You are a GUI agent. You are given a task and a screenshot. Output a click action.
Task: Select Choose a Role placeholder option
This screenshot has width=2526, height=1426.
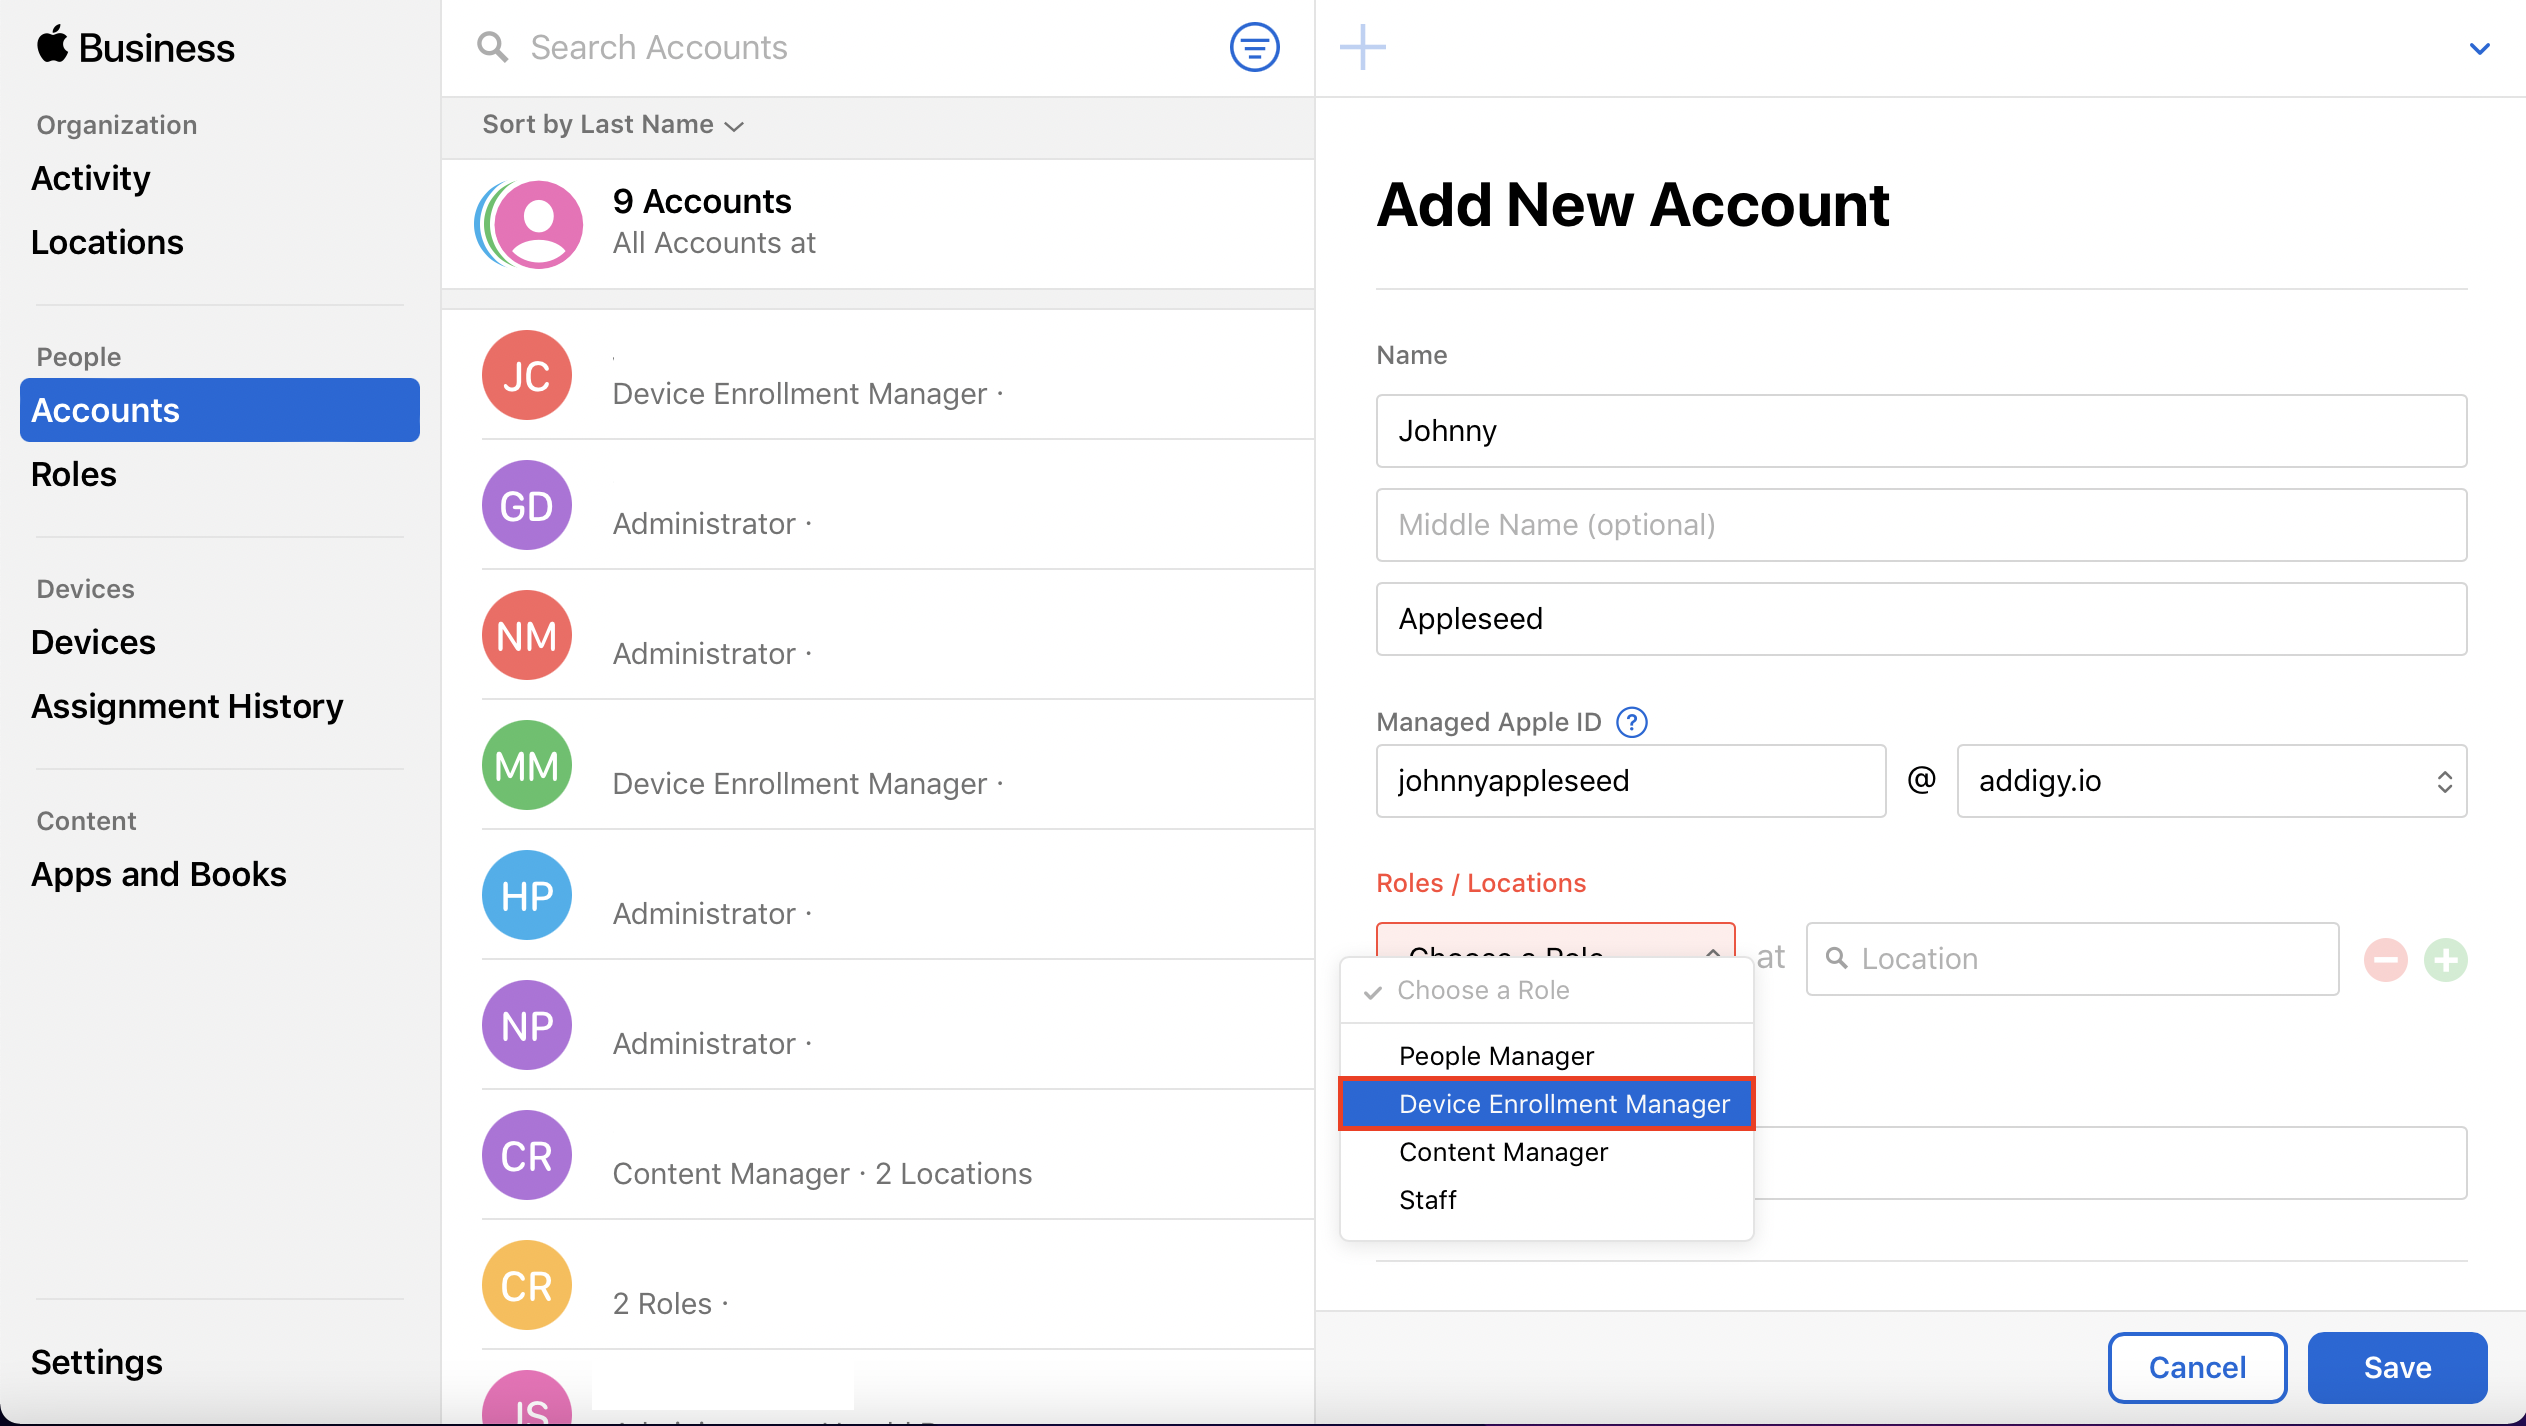[1546, 990]
